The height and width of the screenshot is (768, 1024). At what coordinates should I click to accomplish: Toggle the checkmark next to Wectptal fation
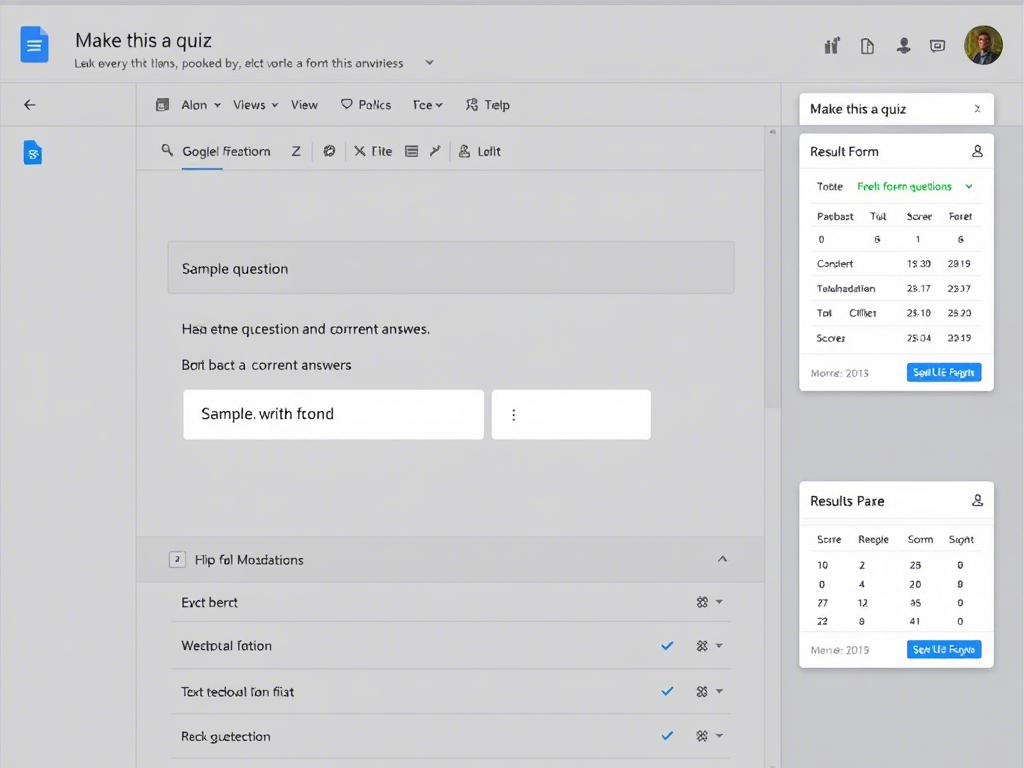tap(667, 646)
